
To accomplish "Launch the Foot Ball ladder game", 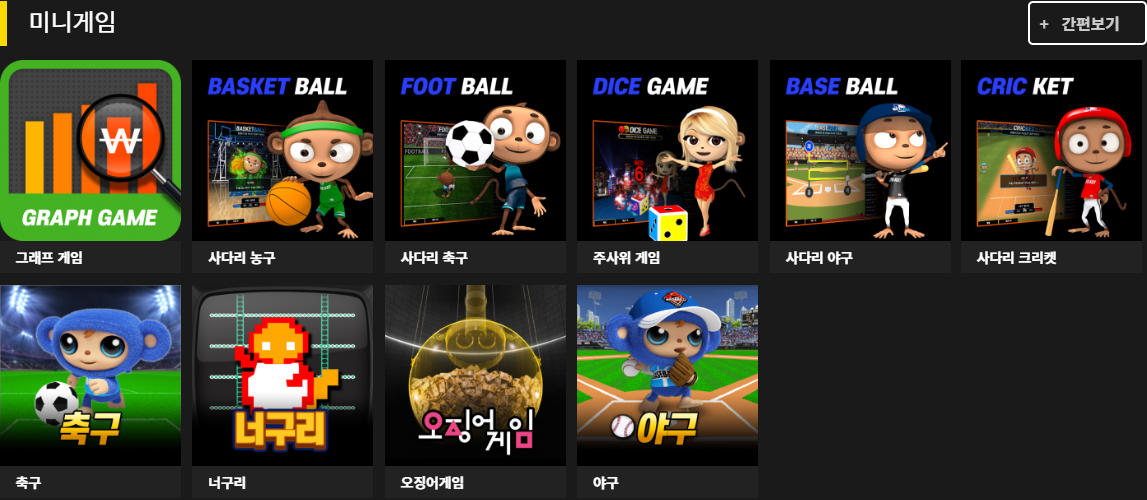I will click(x=475, y=151).
